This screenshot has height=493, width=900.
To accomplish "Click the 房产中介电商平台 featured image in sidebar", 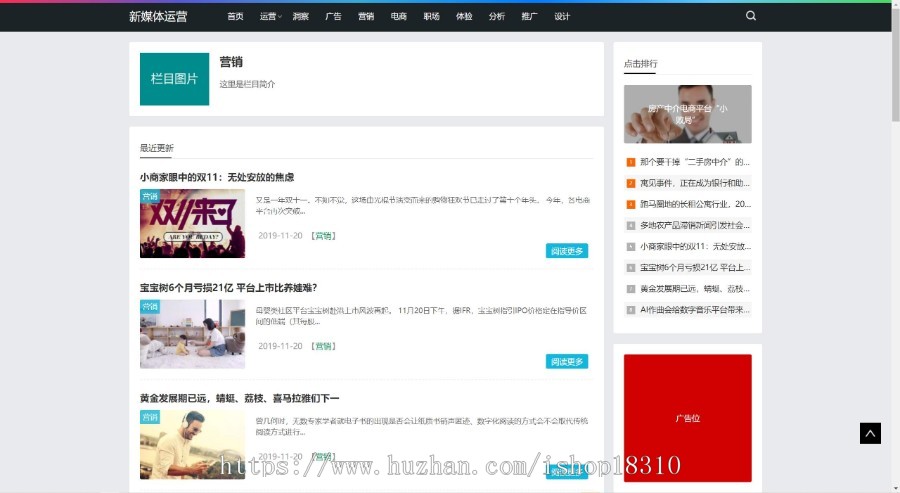I will point(687,114).
